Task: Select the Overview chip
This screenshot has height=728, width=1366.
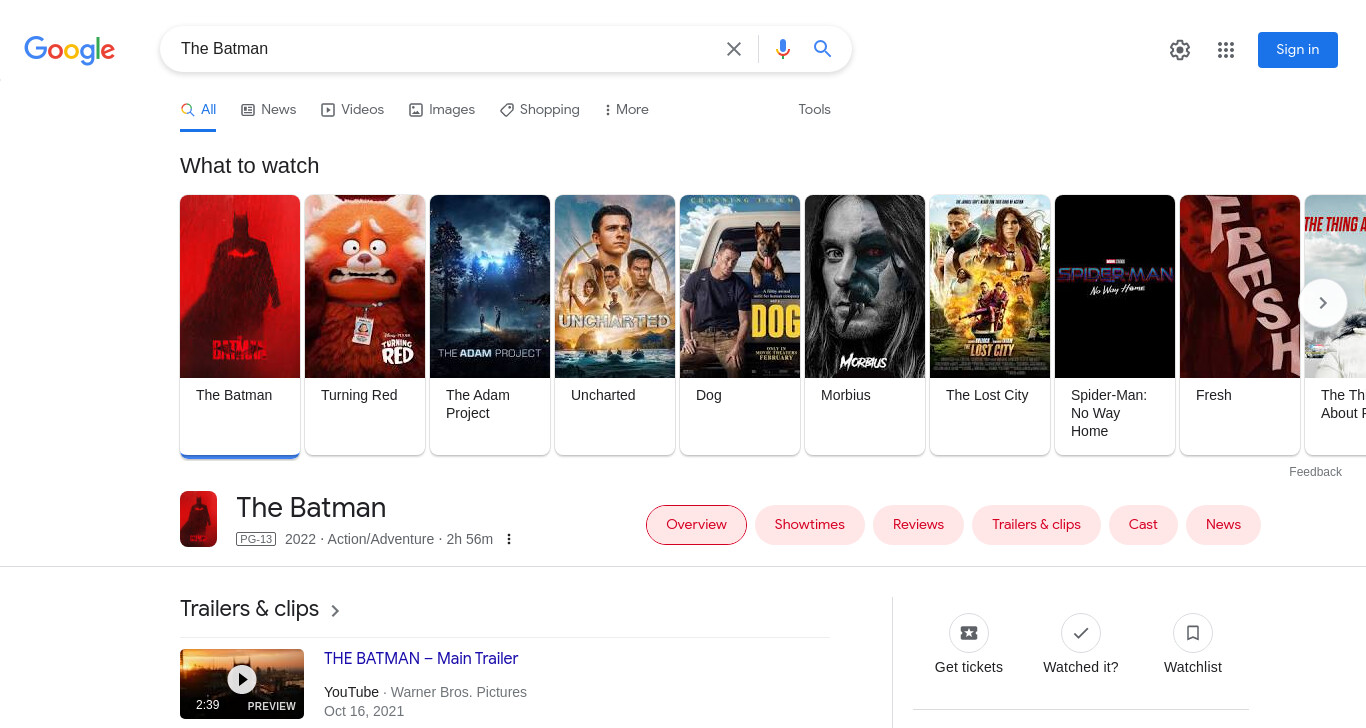Action: pyautogui.click(x=696, y=525)
